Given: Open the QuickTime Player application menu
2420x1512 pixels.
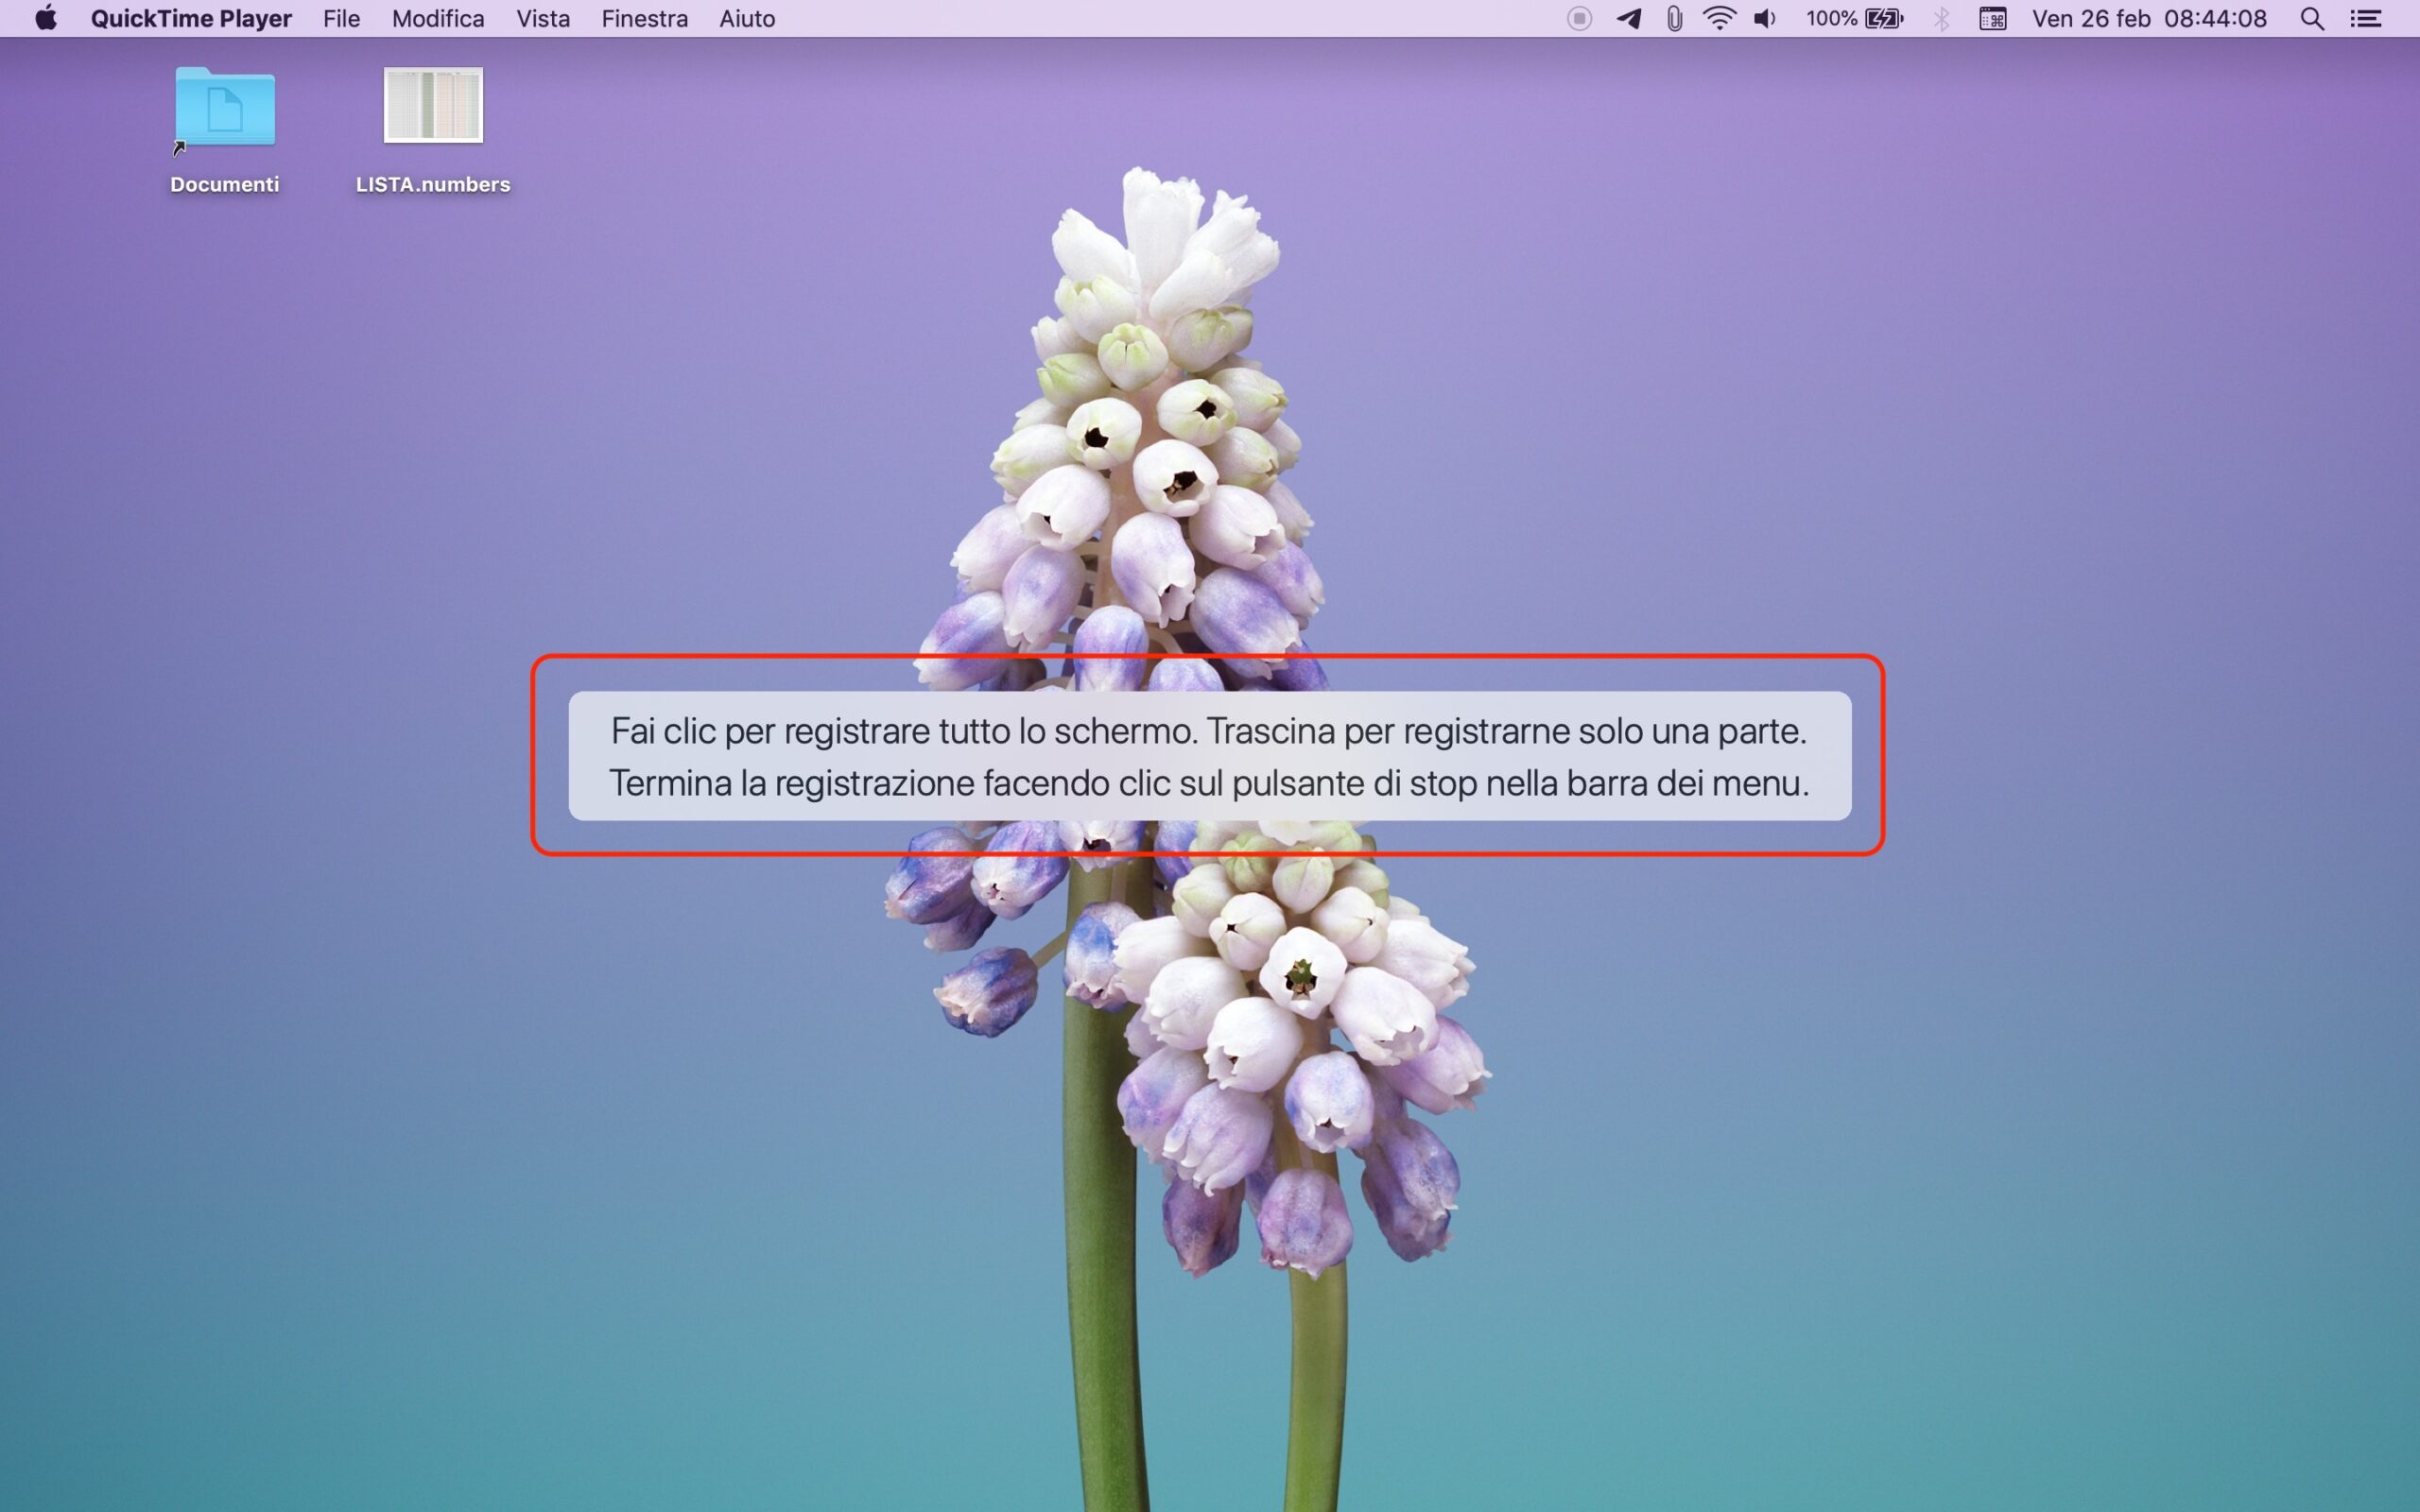Looking at the screenshot, I should (x=191, y=19).
